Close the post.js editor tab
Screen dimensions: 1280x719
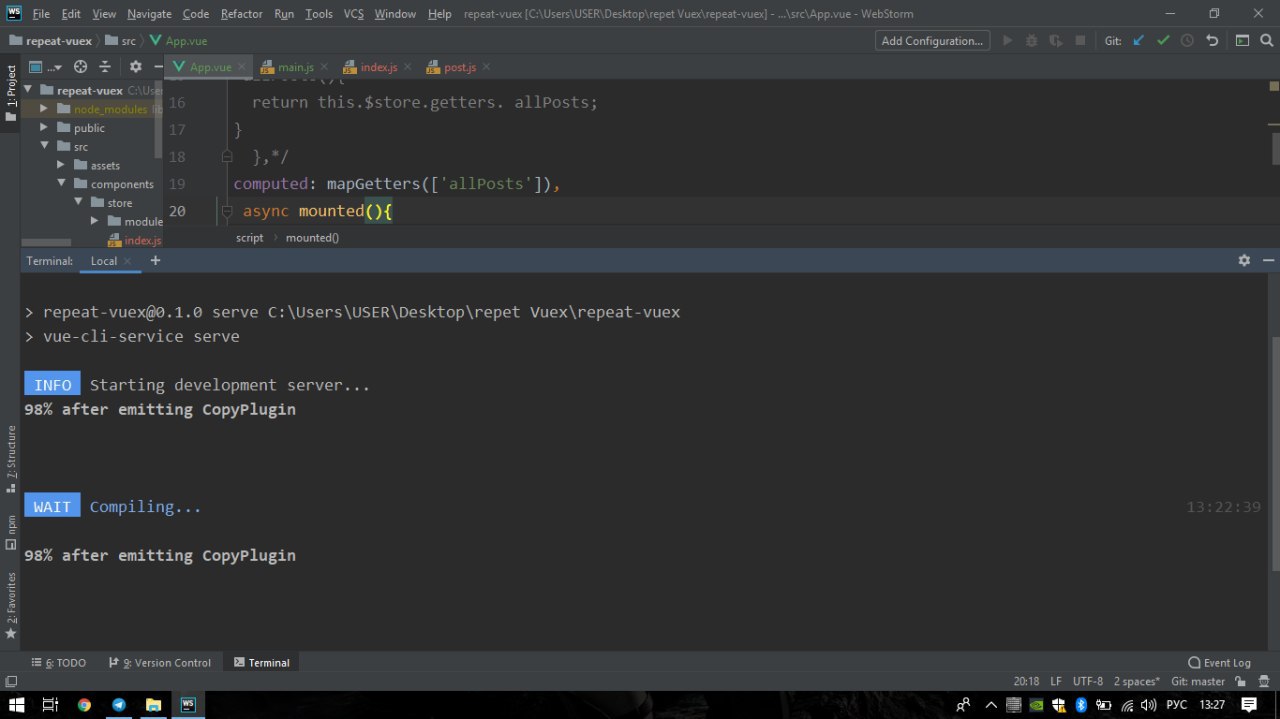point(486,67)
